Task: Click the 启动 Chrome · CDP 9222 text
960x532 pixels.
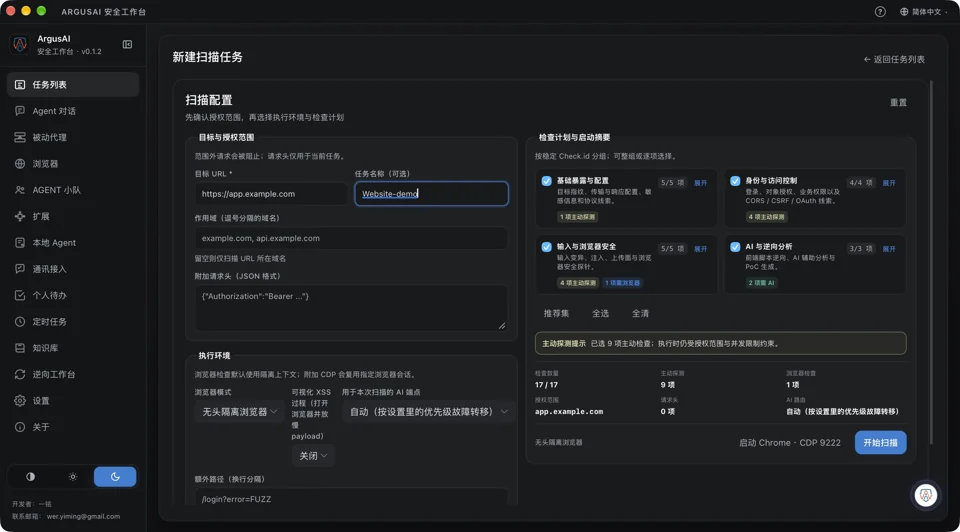Action: click(x=789, y=443)
